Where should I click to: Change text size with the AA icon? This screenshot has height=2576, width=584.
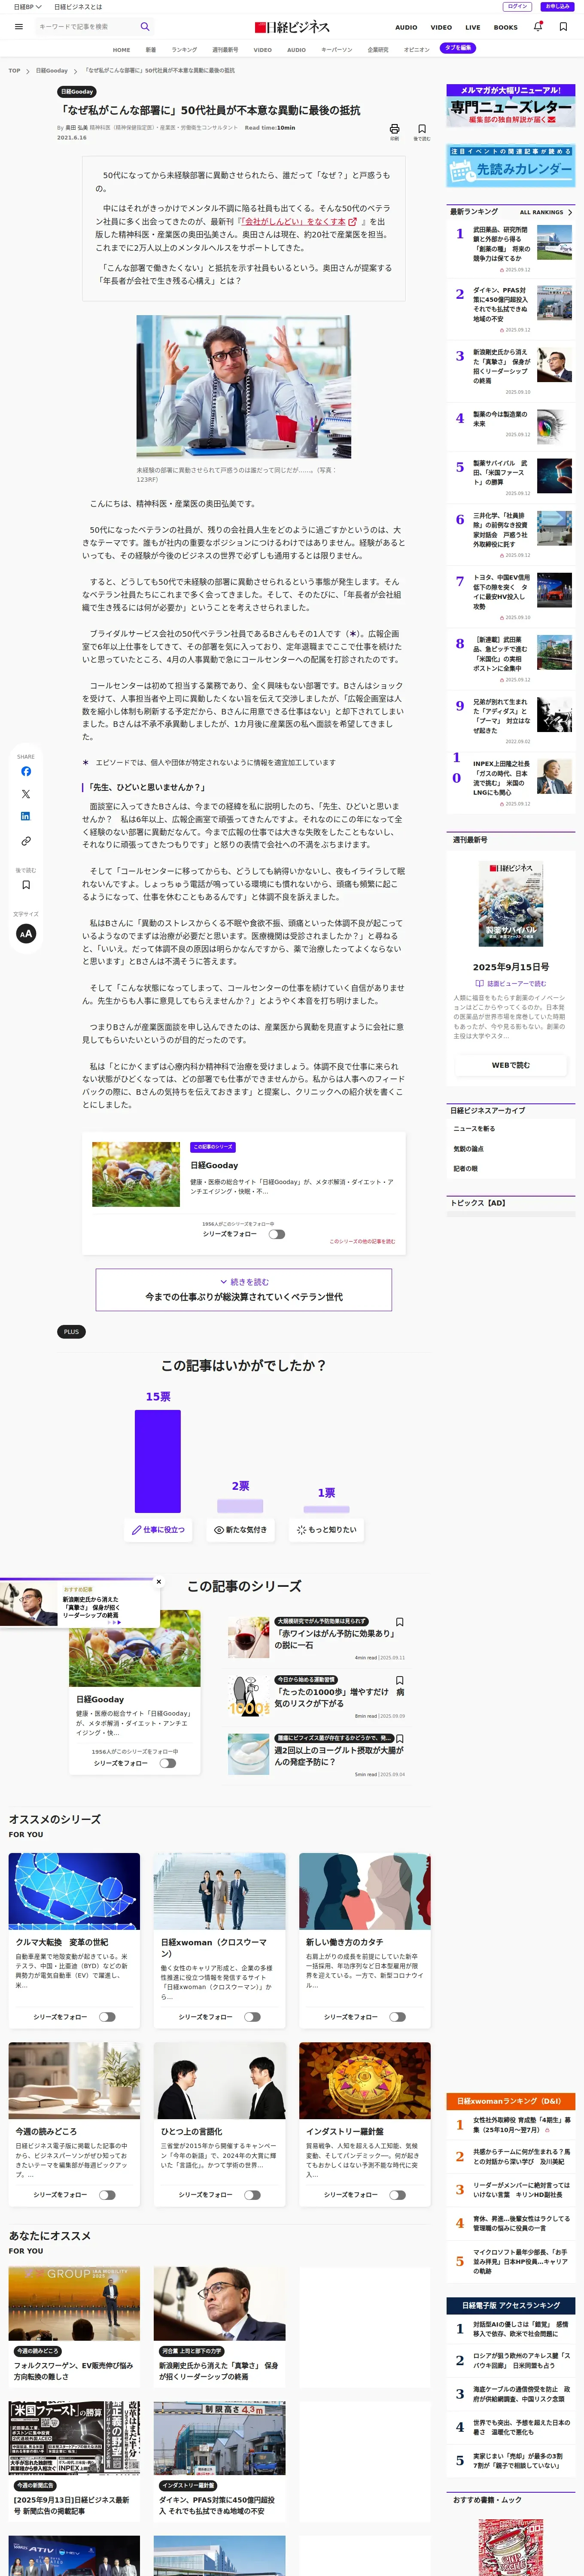(26, 933)
